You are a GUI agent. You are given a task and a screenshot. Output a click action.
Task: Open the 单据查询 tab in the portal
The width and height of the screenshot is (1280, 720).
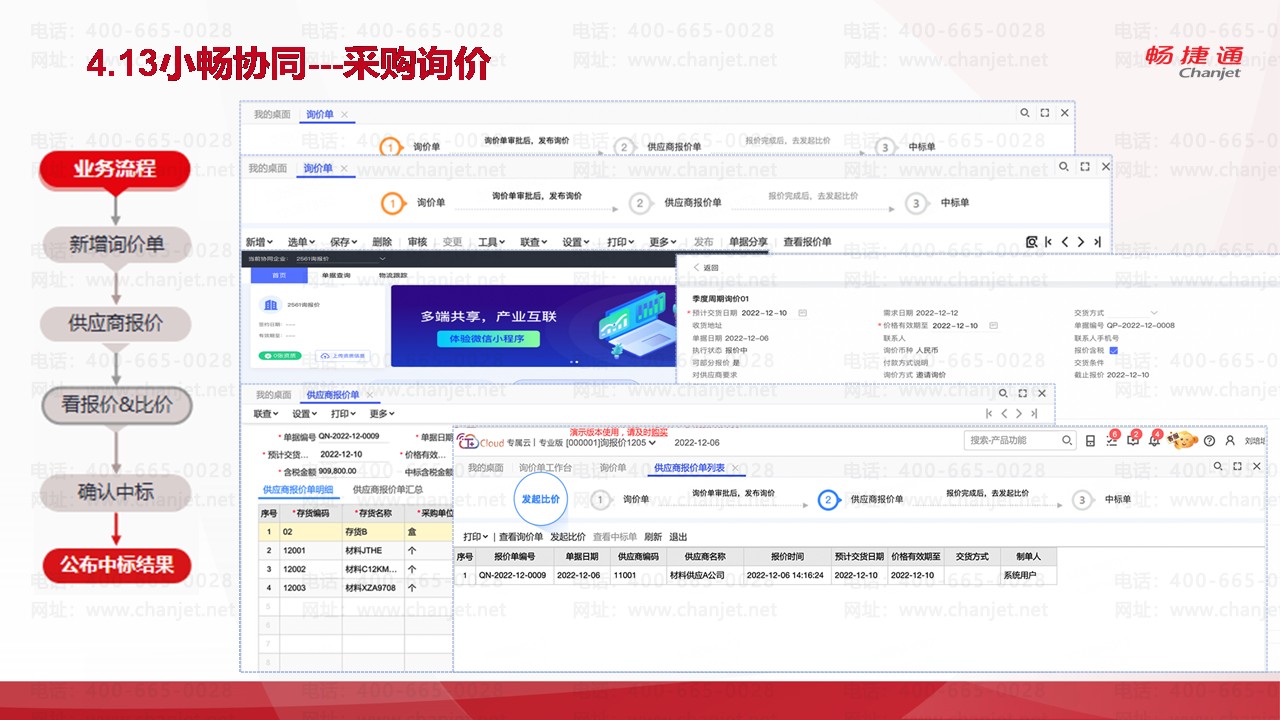coord(335,275)
